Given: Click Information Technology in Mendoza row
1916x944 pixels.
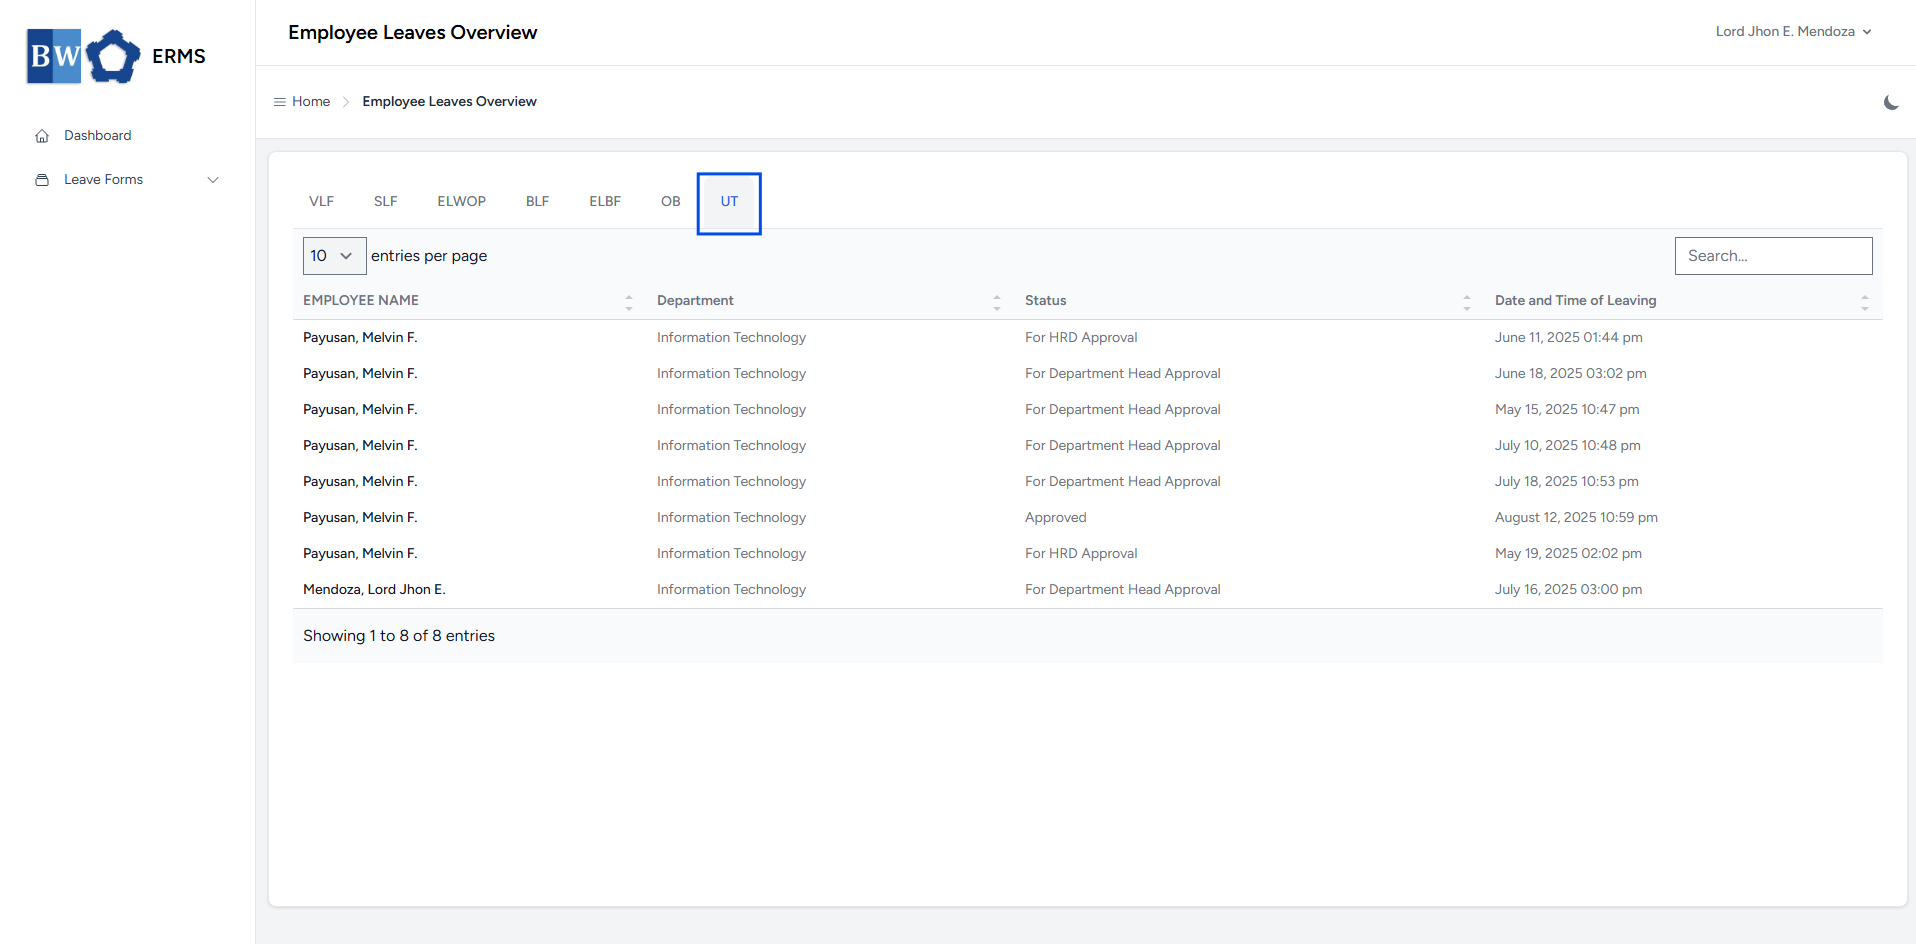Looking at the screenshot, I should (x=732, y=590).
